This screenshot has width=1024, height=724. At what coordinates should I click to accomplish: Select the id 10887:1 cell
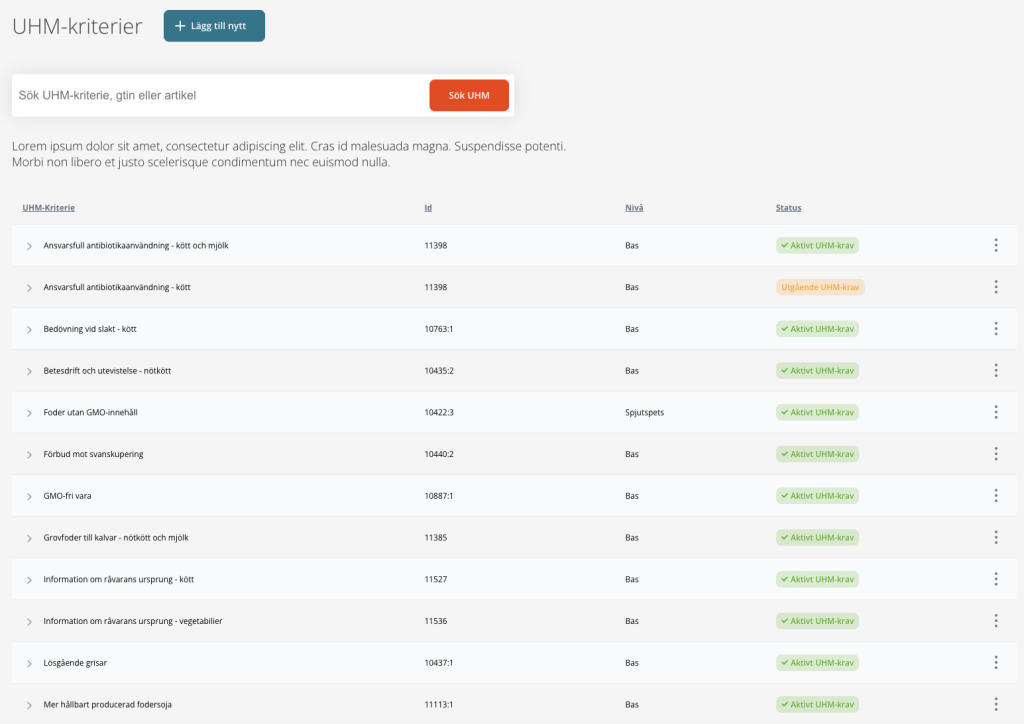coord(439,496)
